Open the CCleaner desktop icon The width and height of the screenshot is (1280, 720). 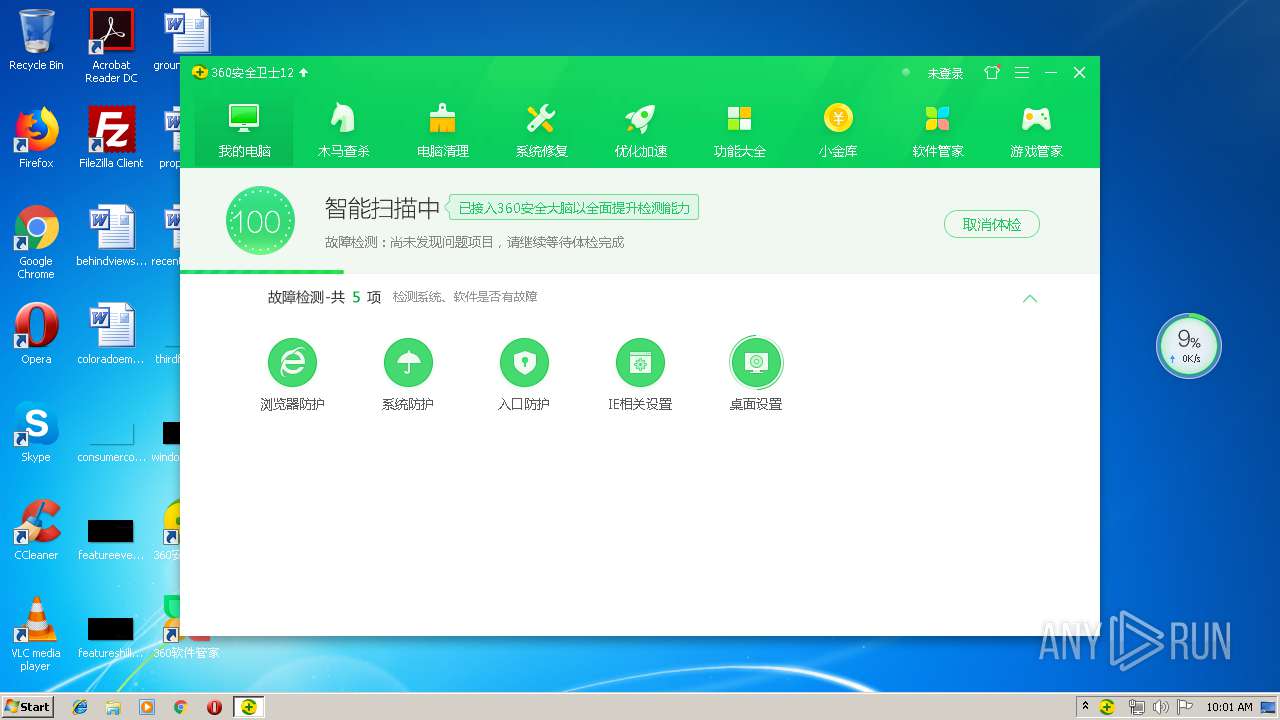36,530
